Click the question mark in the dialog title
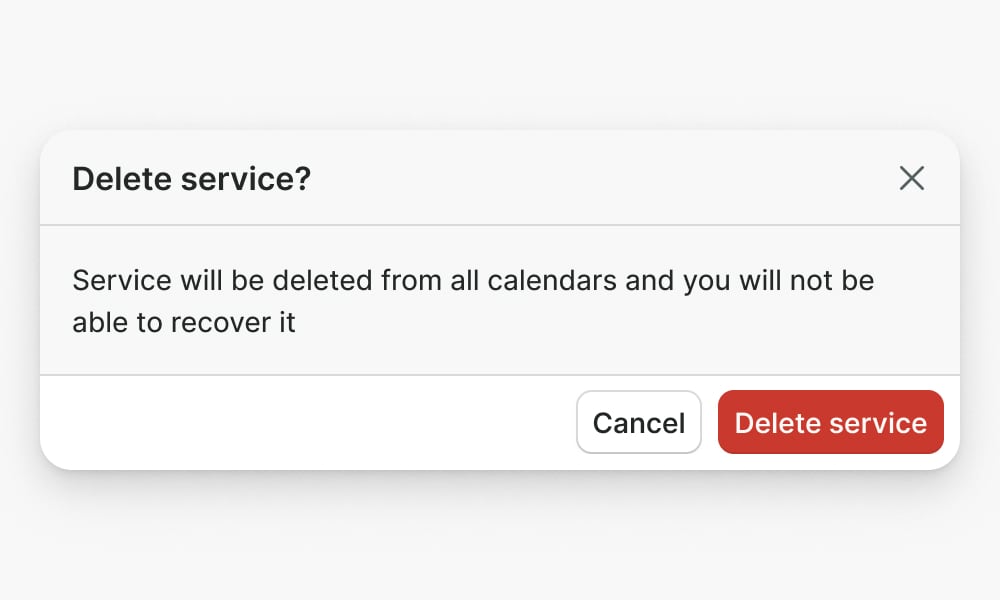Image resolution: width=1000 pixels, height=600 pixels. 304,180
